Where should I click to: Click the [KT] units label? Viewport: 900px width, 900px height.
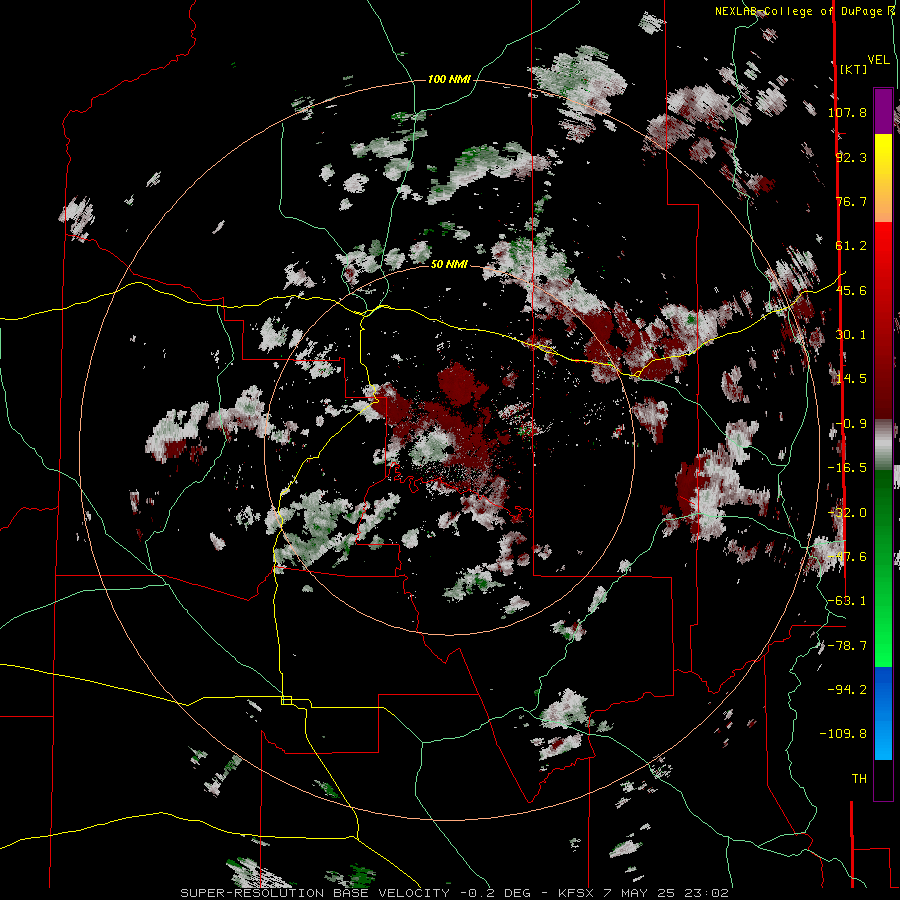[x=854, y=69]
